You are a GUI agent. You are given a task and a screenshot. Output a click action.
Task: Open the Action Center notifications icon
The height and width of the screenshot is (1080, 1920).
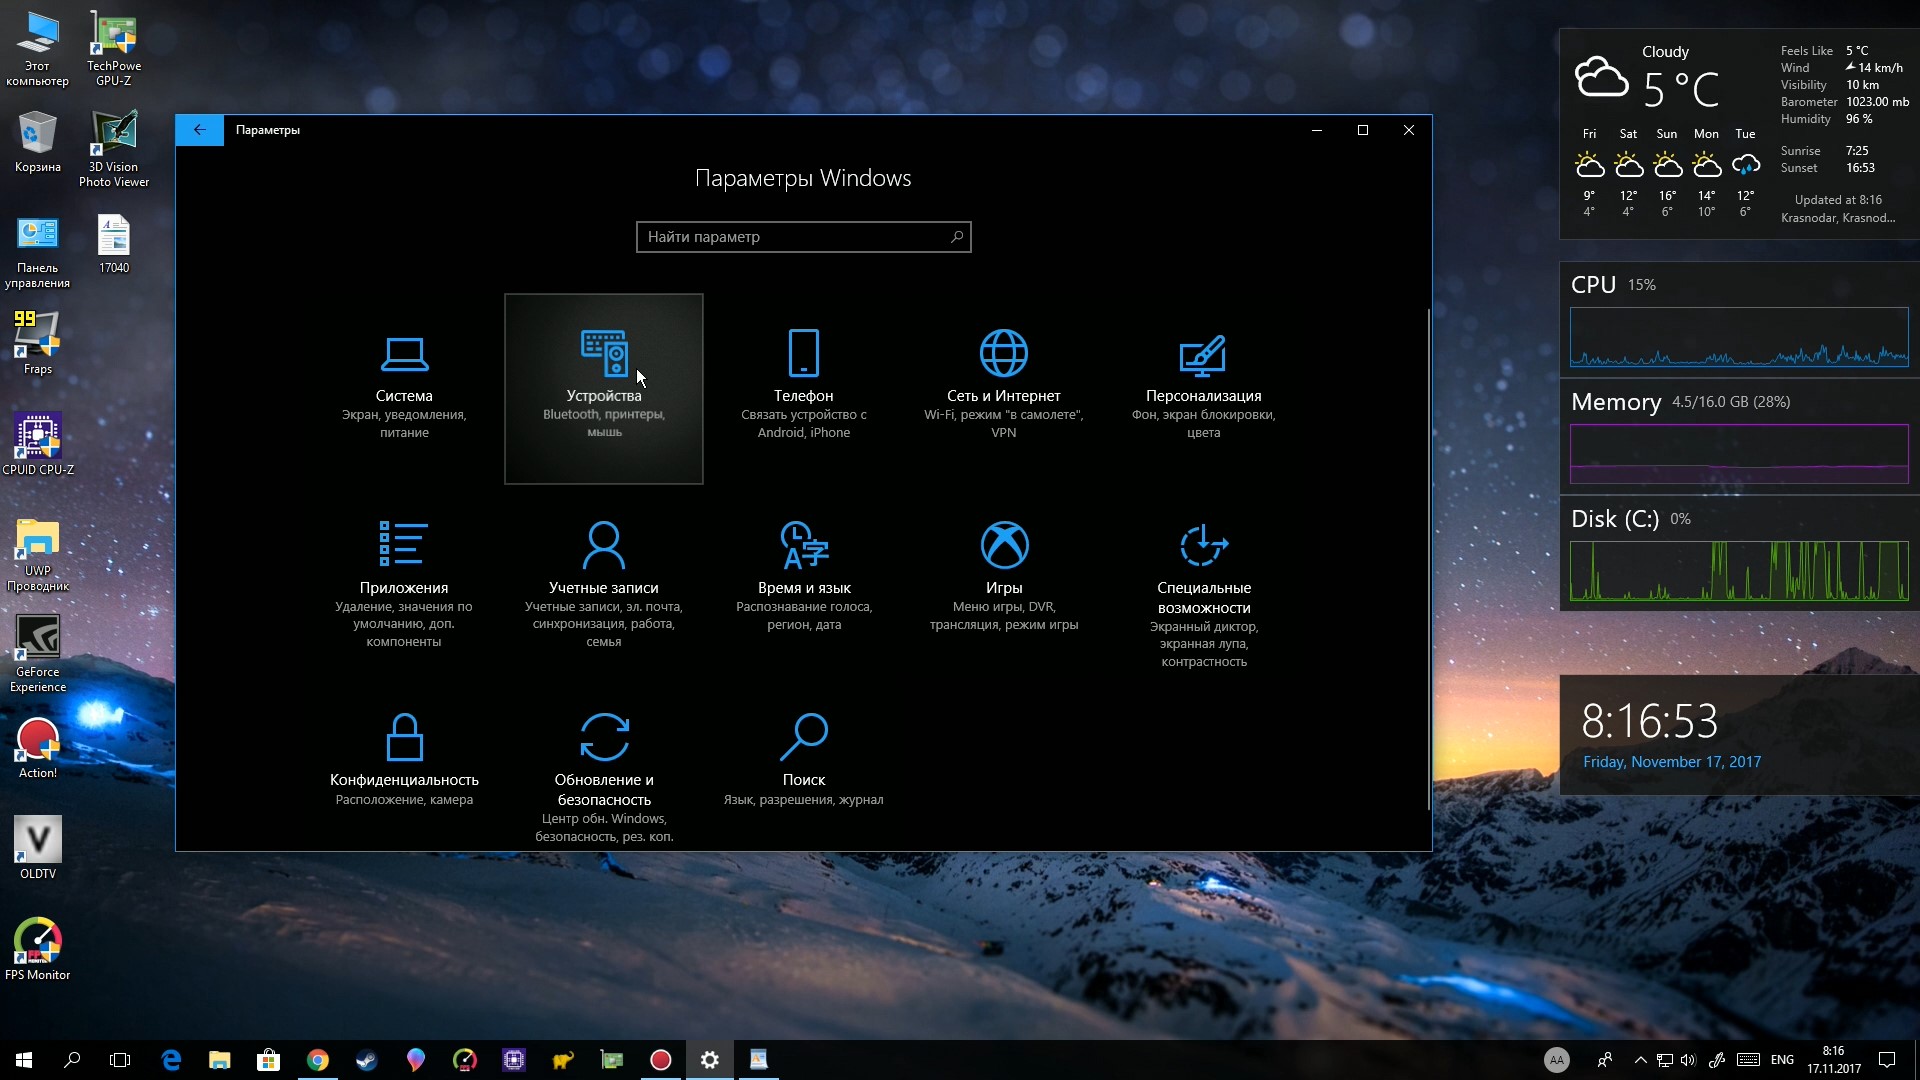[1887, 1060]
